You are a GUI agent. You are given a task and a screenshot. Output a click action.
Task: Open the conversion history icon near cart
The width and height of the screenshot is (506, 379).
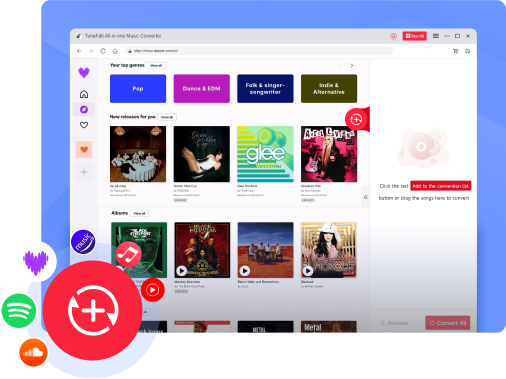tap(468, 51)
